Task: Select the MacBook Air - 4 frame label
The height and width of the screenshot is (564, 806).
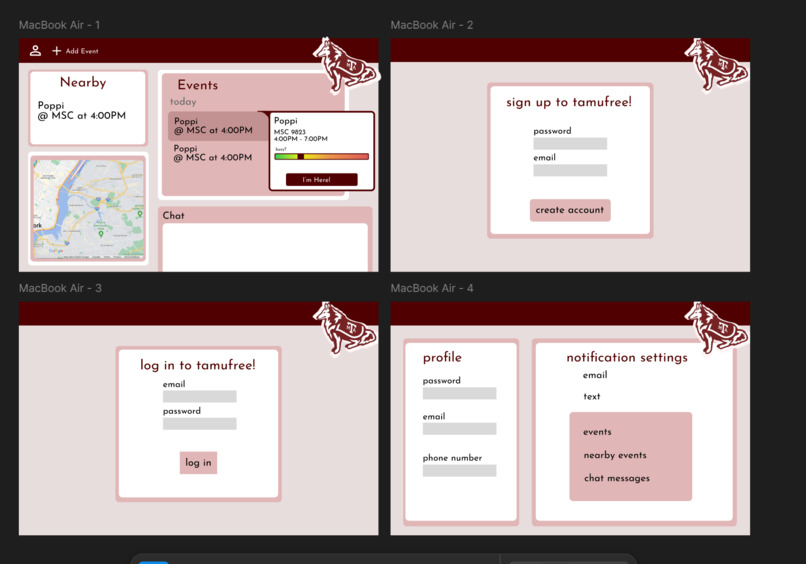Action: (x=432, y=288)
